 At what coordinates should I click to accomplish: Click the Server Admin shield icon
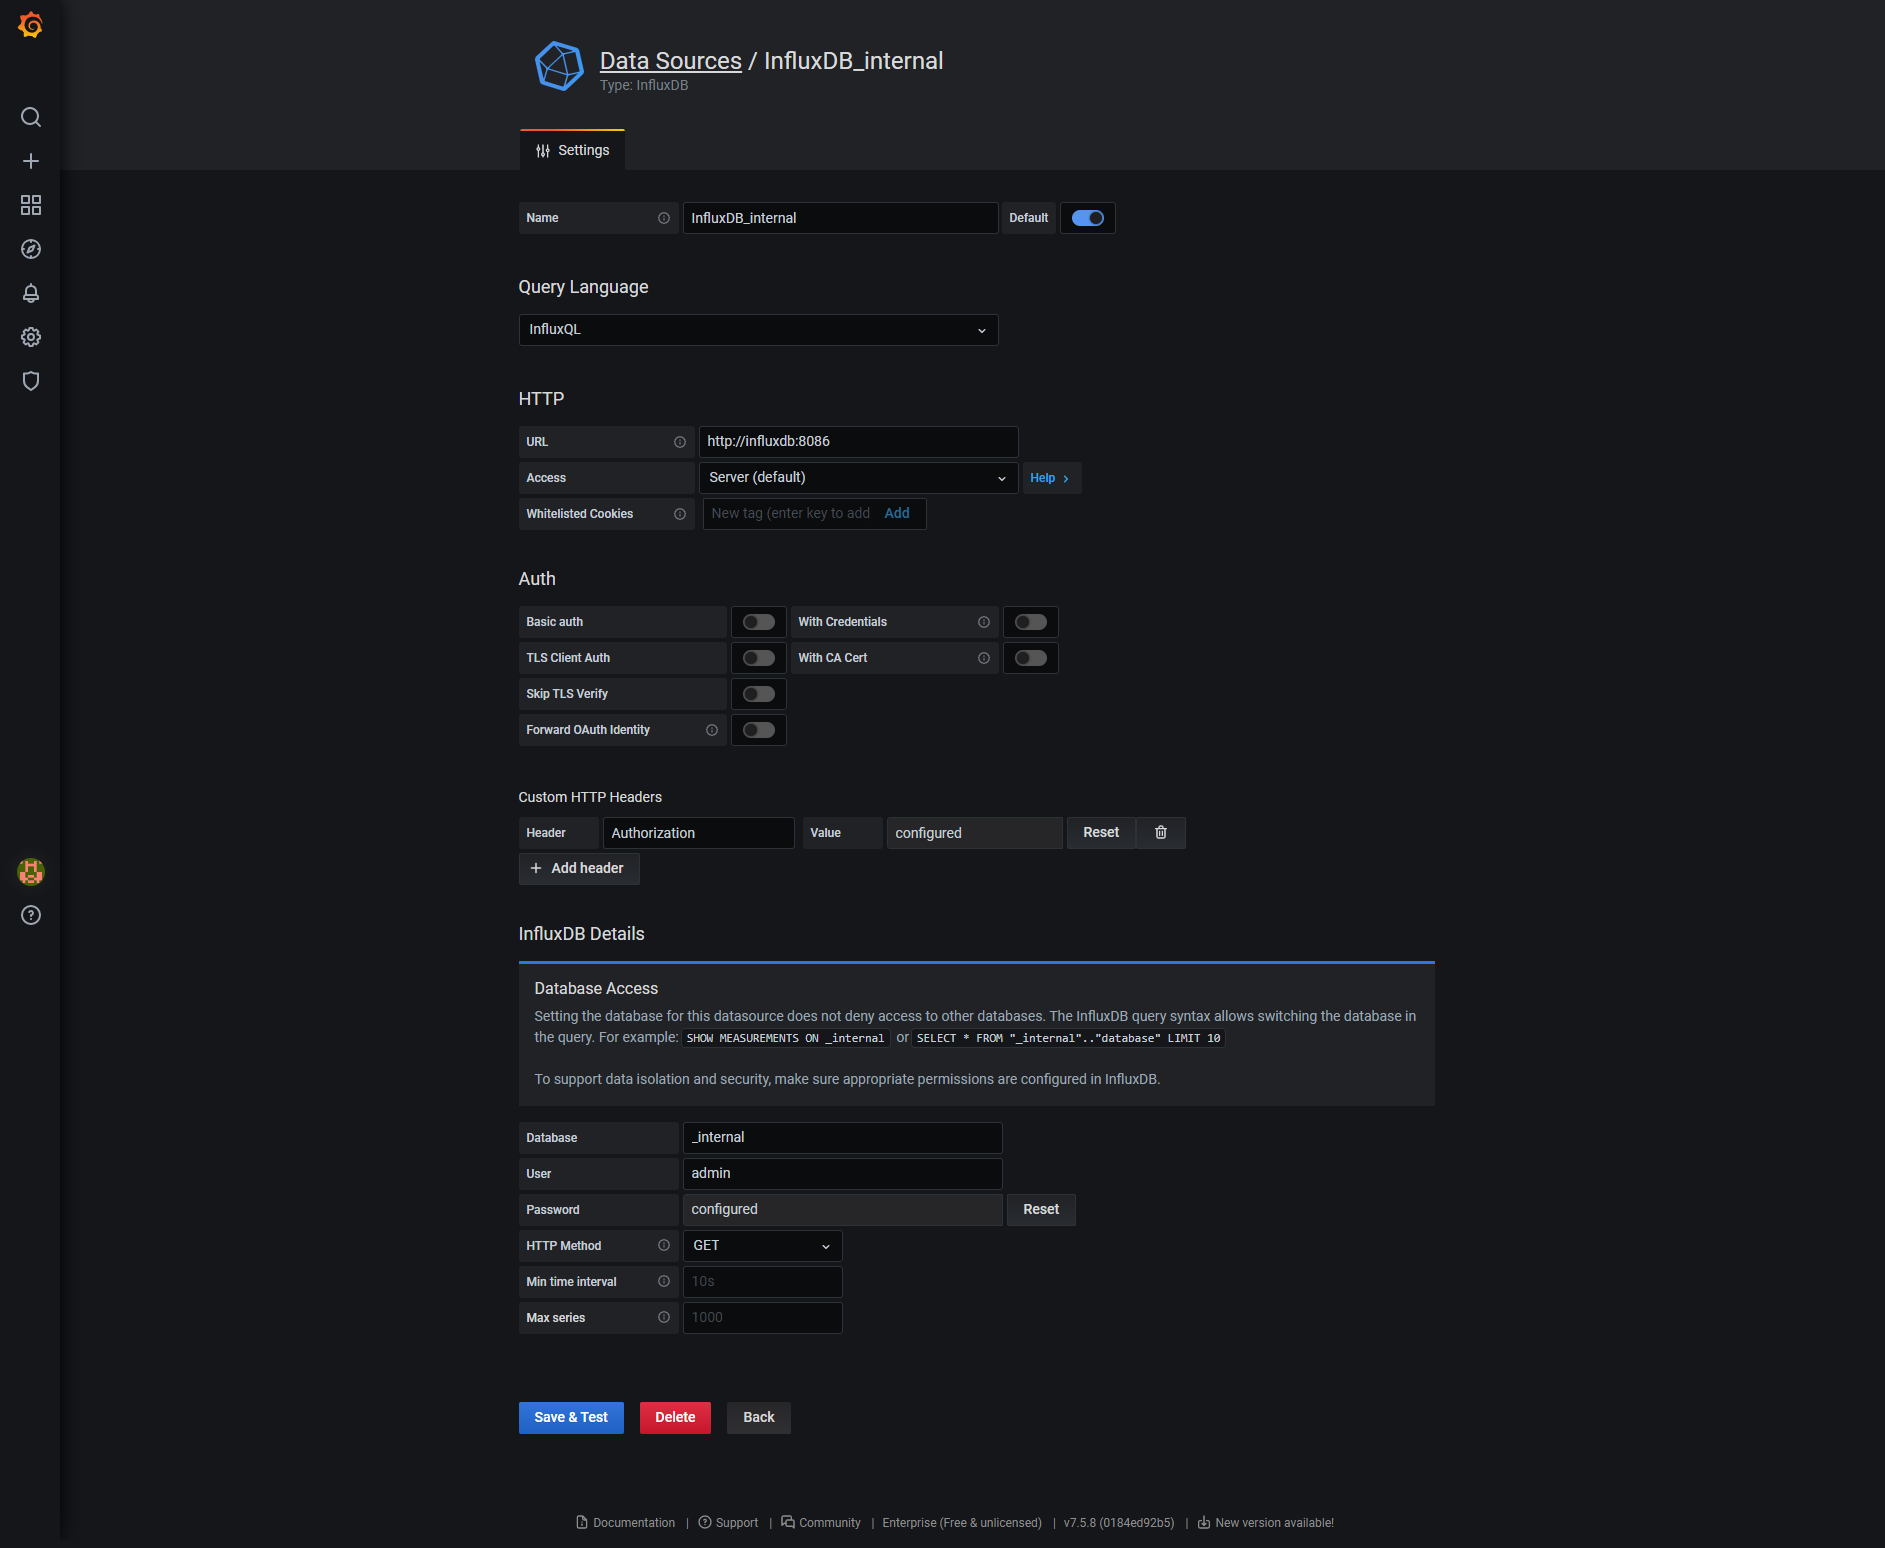tap(30, 381)
